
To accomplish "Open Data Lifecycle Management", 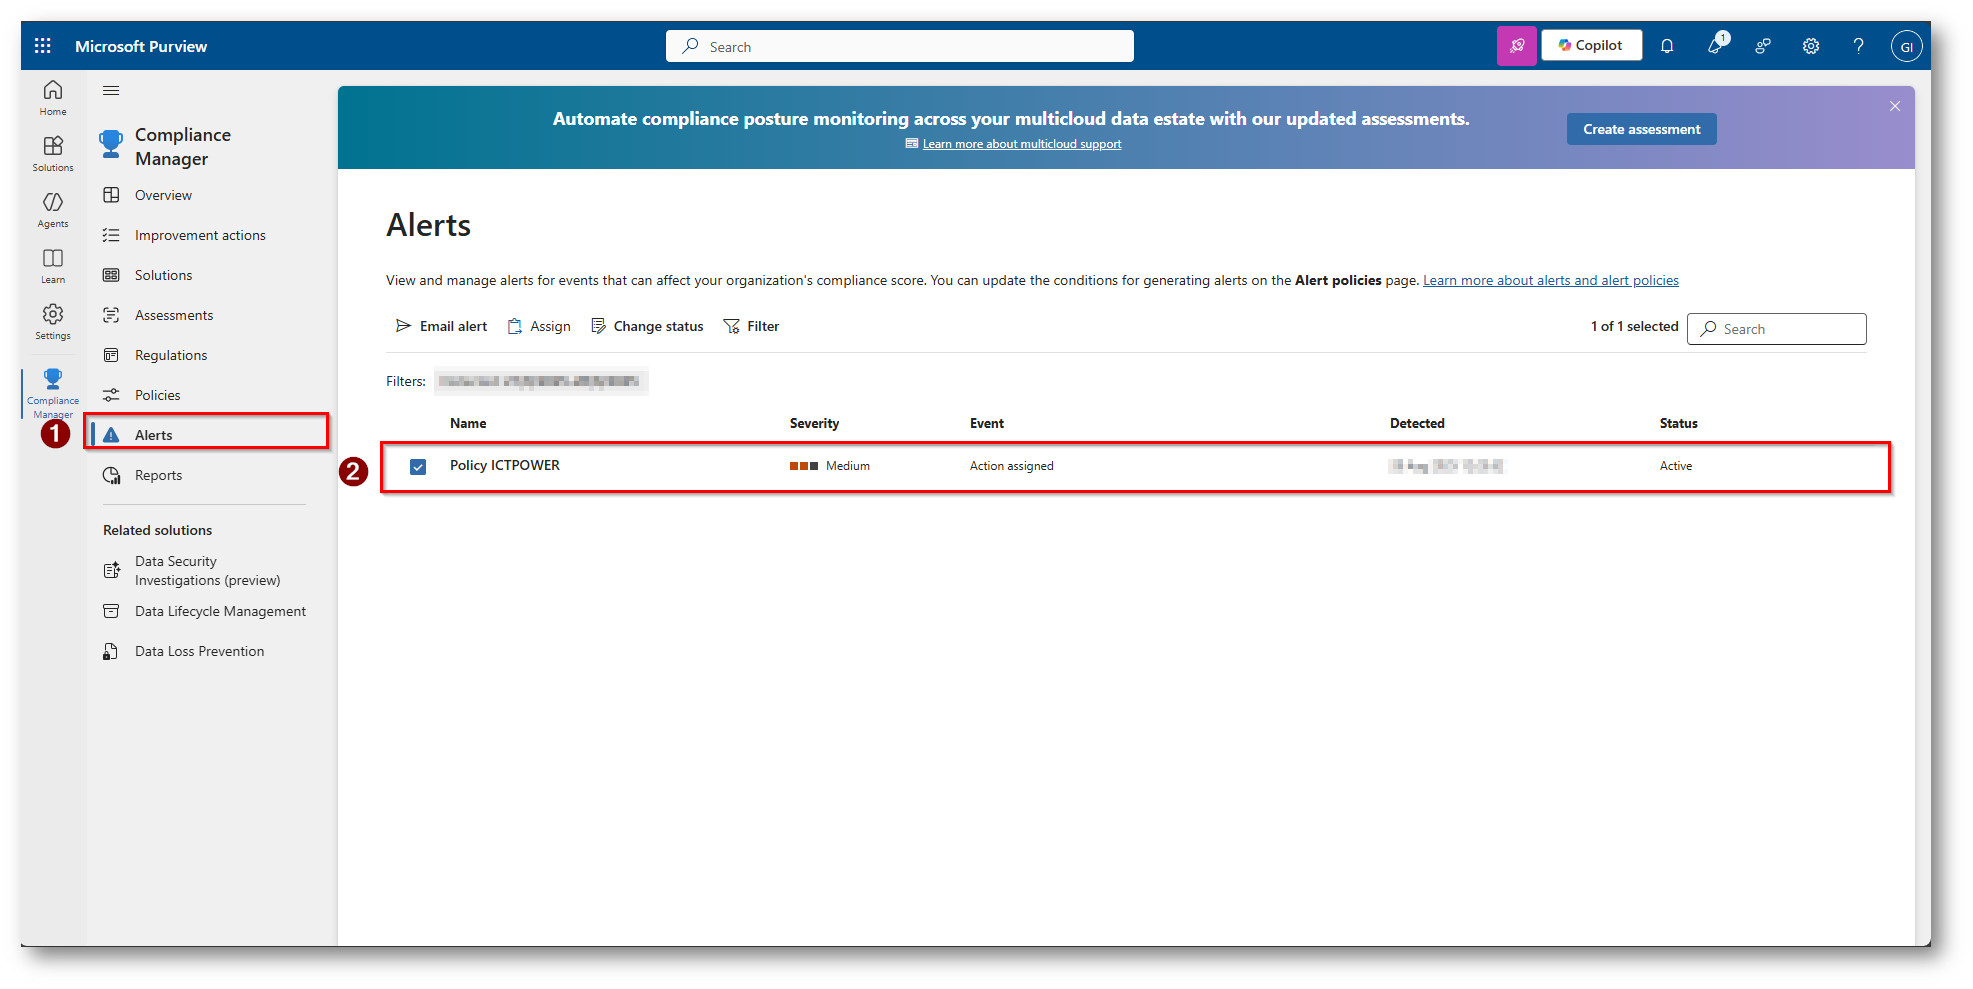I will pyautogui.click(x=220, y=611).
